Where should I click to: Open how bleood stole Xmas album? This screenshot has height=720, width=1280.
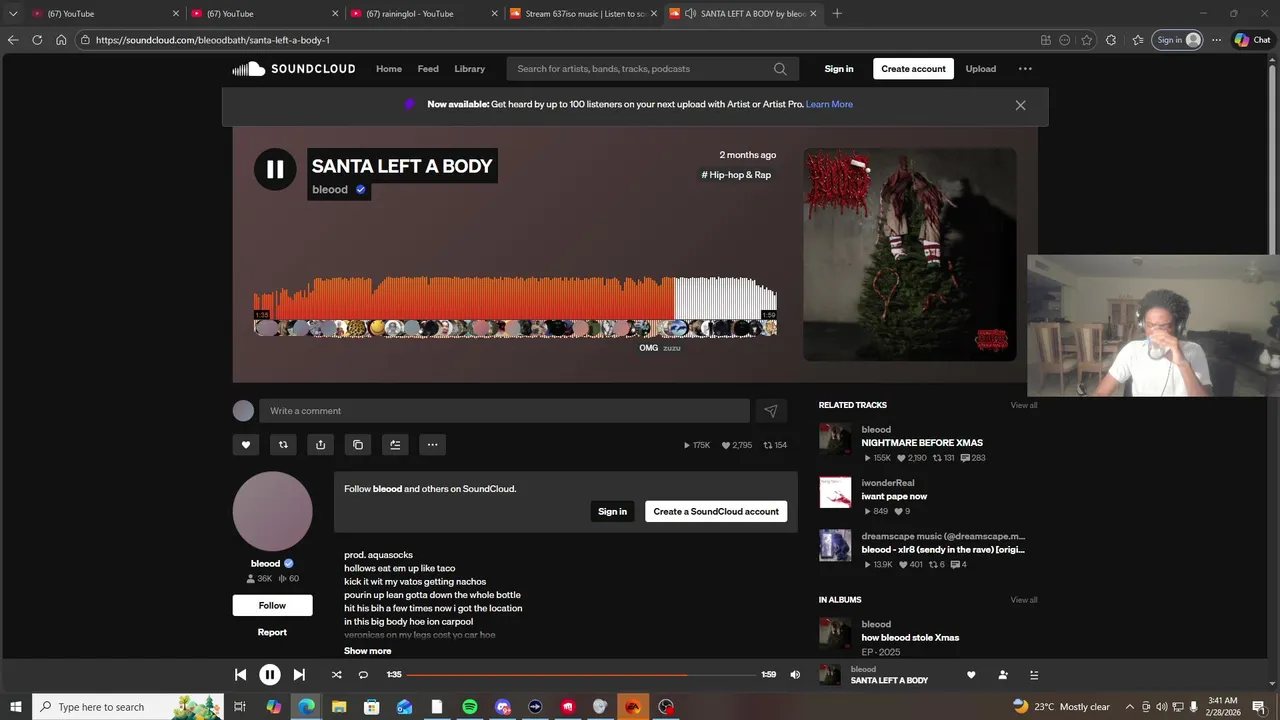pos(910,638)
